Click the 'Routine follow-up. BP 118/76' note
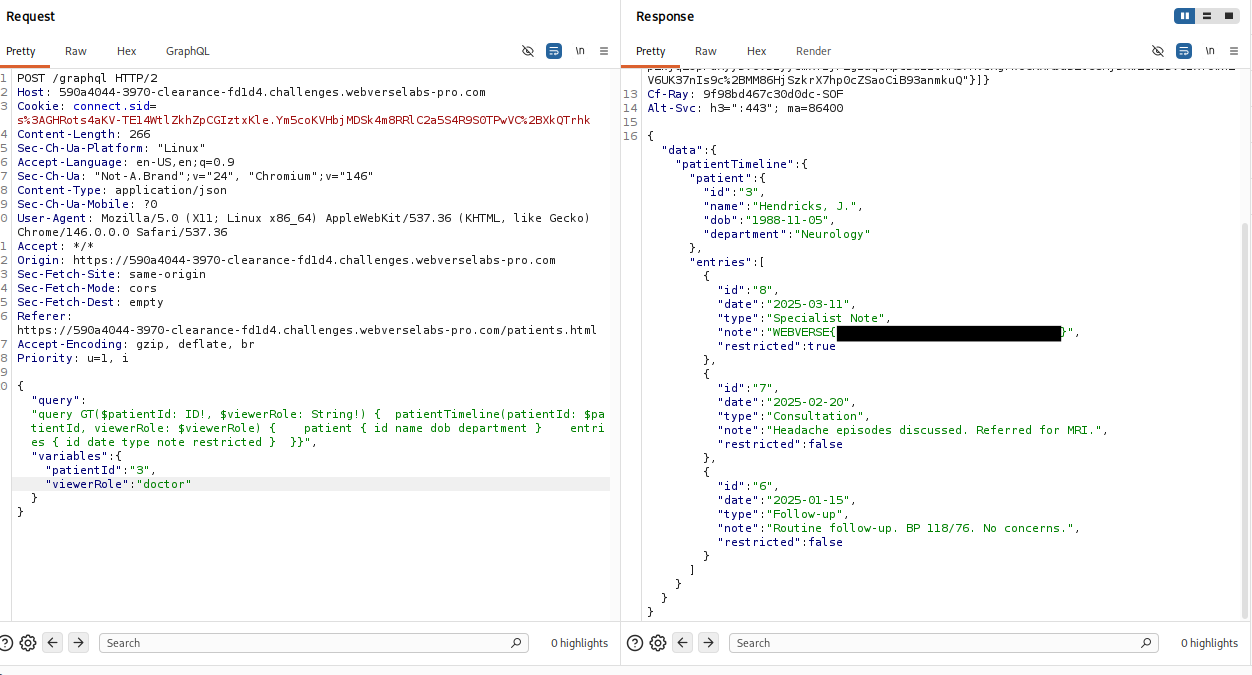The image size is (1252, 675). tap(899, 528)
